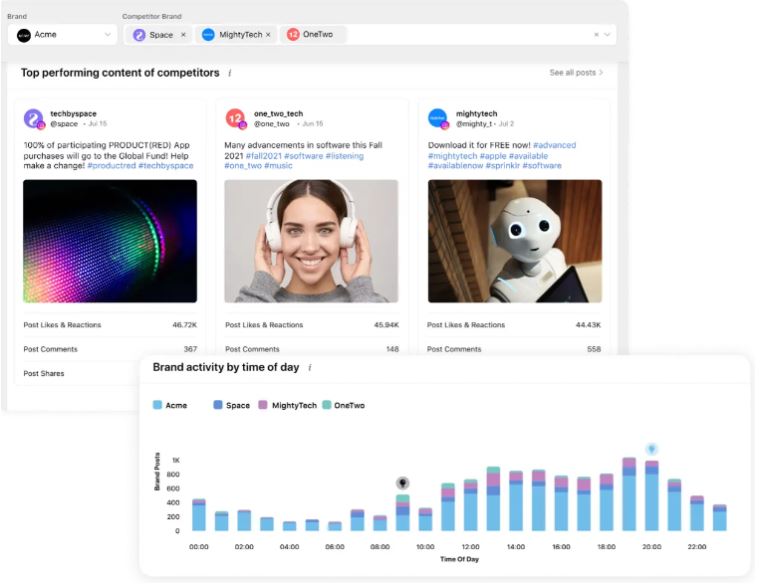Image resolution: width=760 pixels, height=587 pixels.
Task: Remove the MightyTech competitor chip
Action: [x=268, y=35]
